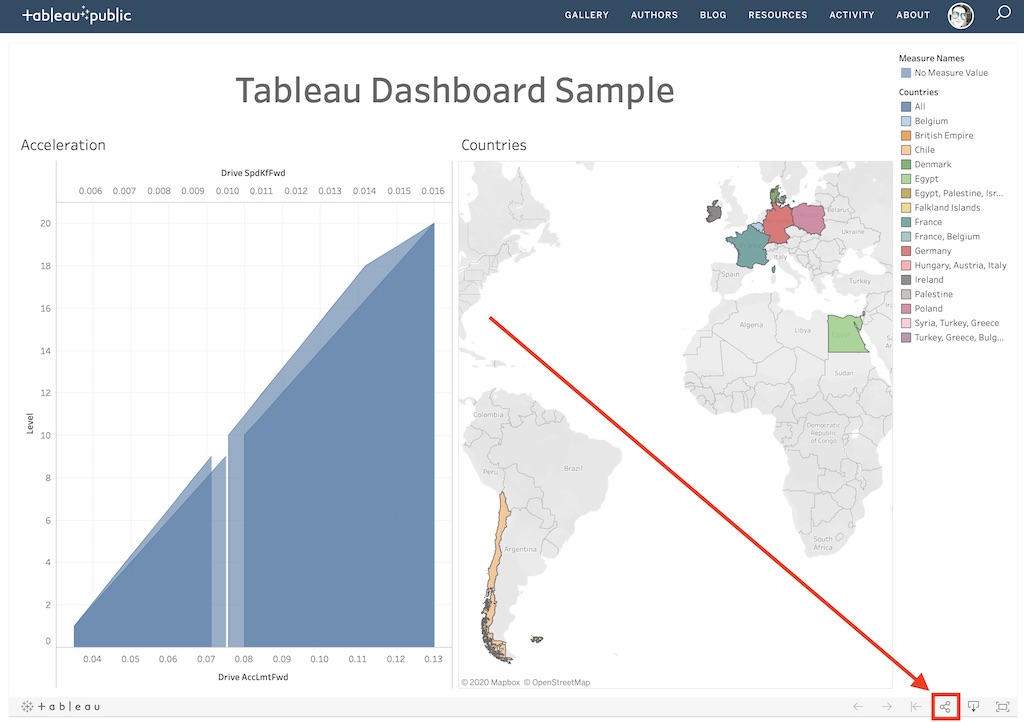Enter full screen mode using fullscreen icon
Viewport: 1024px width, 722px height.
click(1001, 706)
